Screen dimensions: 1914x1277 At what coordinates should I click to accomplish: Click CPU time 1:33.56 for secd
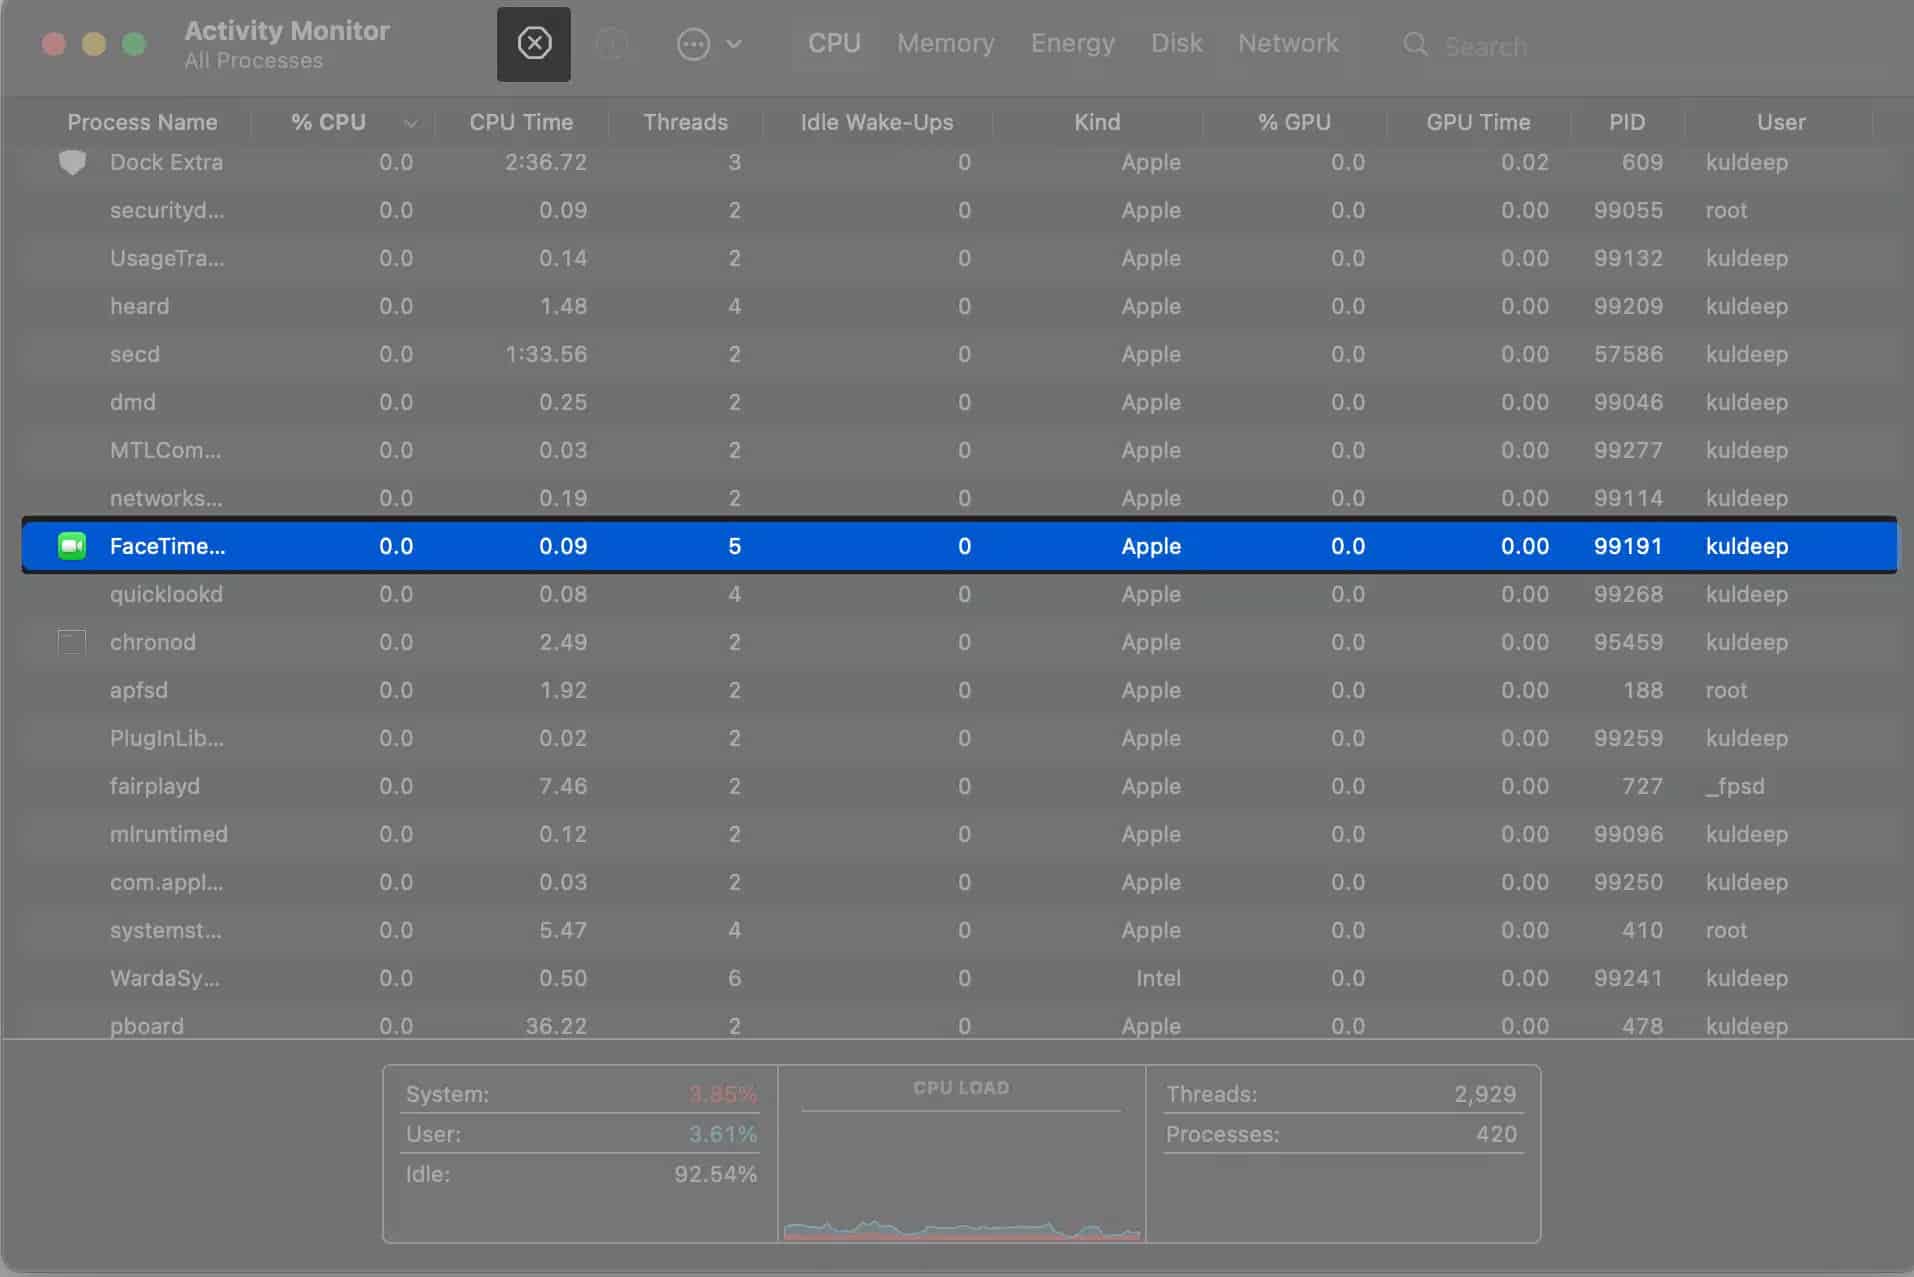(x=546, y=354)
